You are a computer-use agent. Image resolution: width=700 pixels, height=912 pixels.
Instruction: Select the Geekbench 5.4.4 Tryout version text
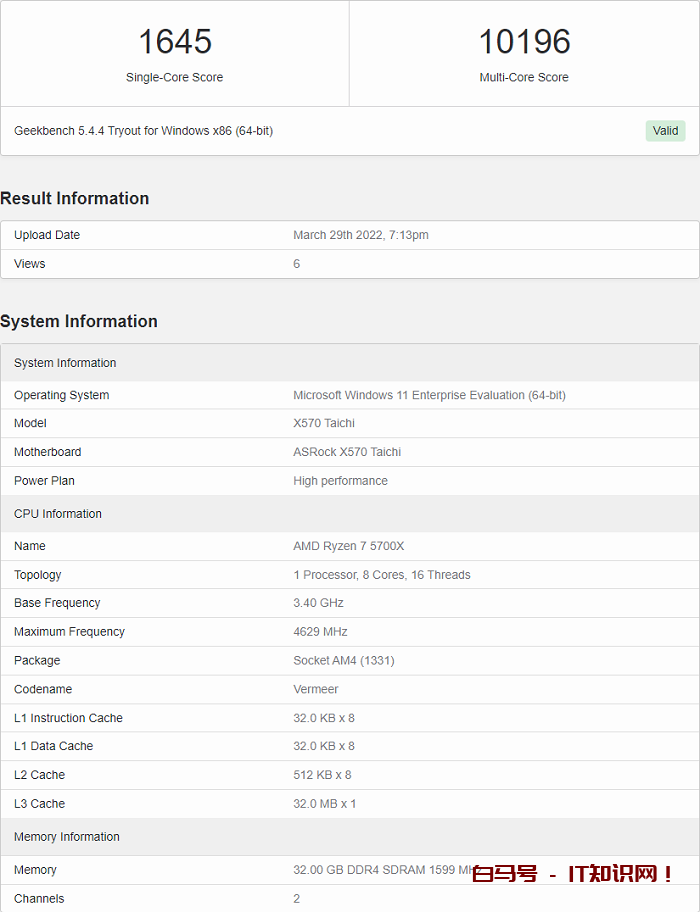[x=143, y=131]
